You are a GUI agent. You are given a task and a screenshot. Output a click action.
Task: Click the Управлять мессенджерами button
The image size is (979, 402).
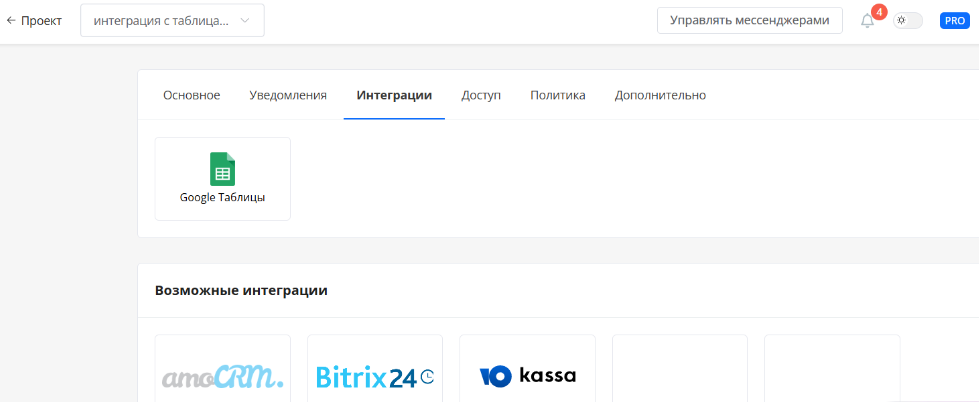749,21
